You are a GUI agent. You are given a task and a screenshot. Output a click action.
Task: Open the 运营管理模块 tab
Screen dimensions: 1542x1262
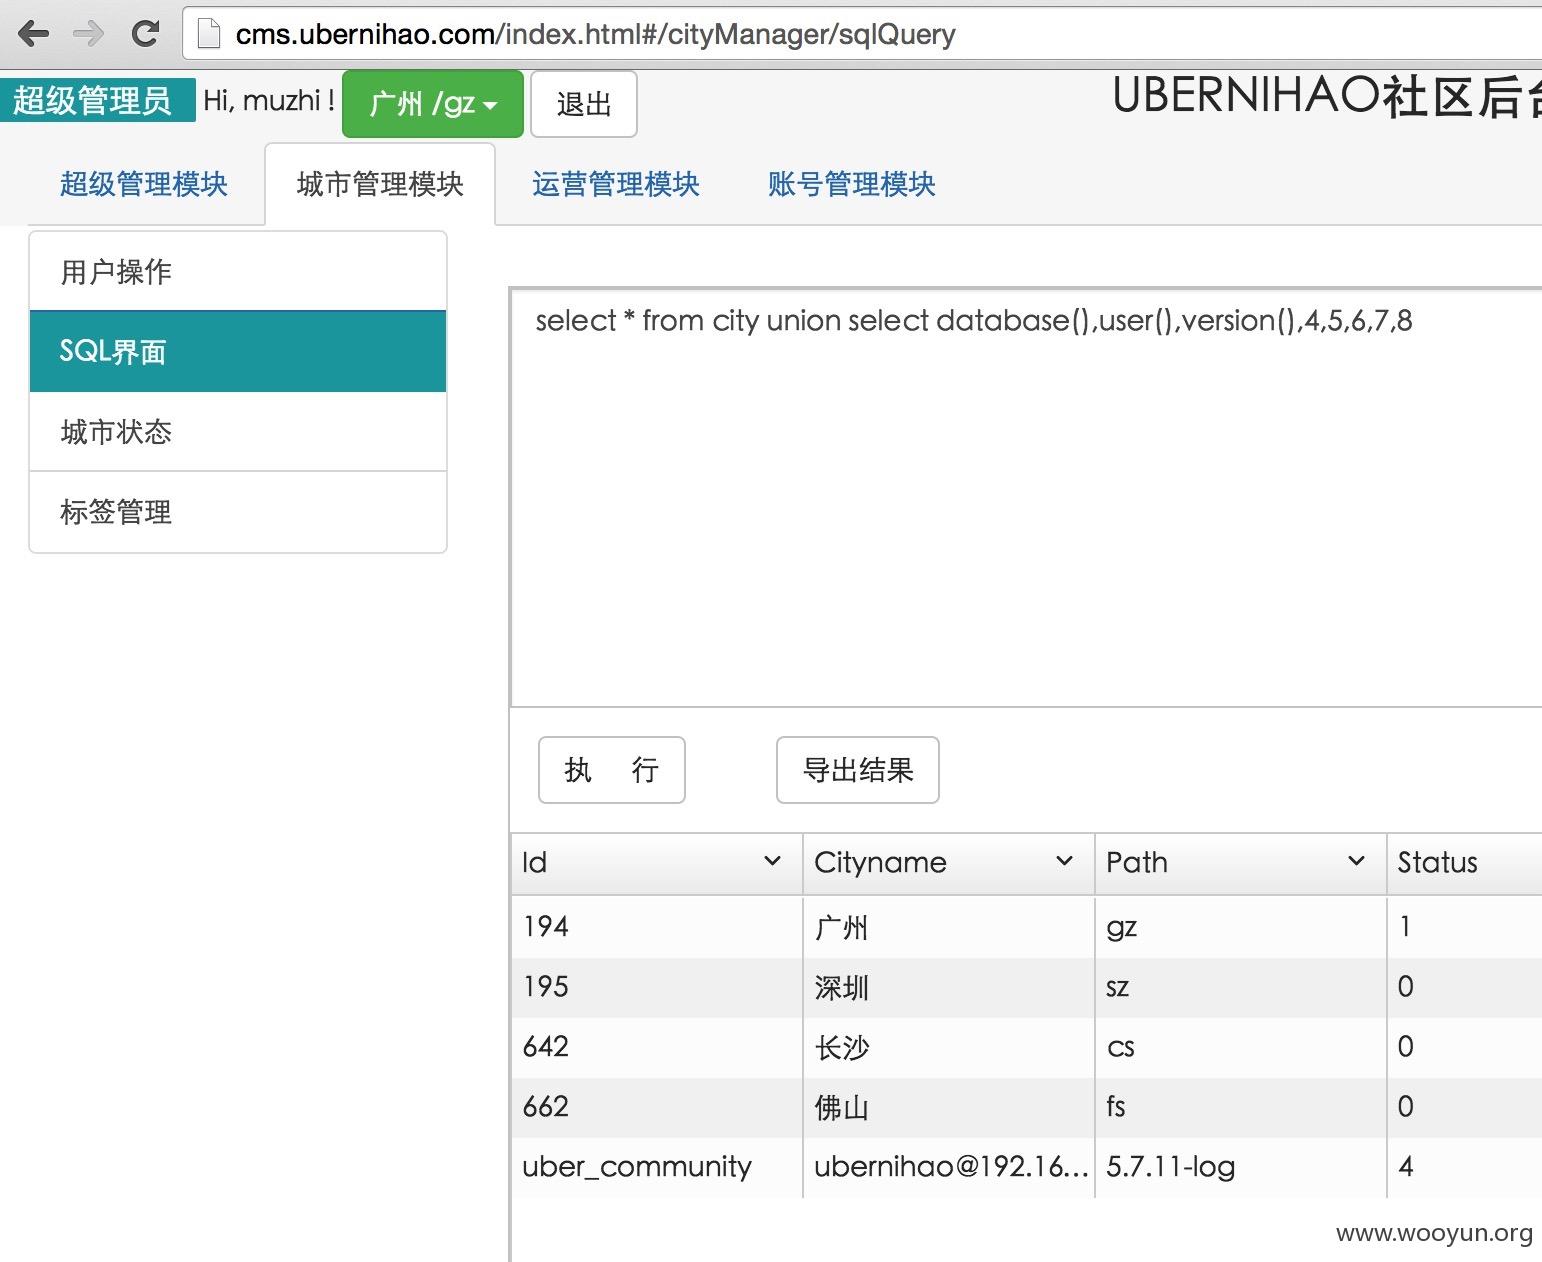coord(615,184)
